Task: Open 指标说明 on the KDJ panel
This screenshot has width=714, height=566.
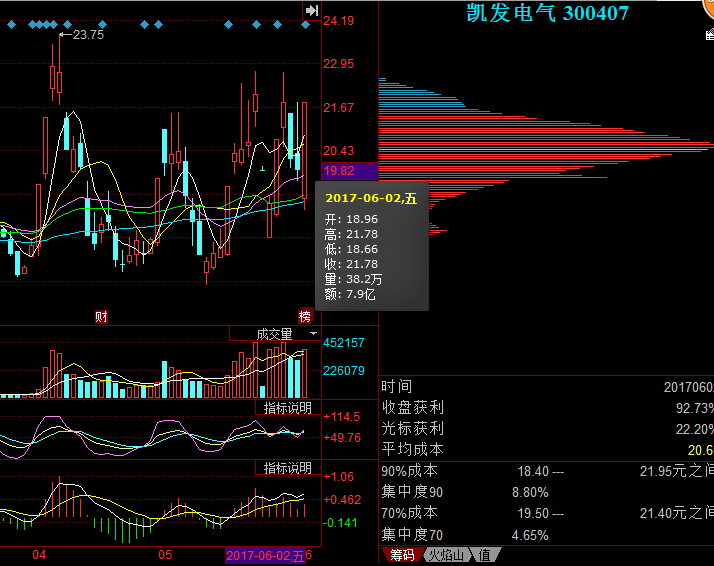Action: tap(288, 408)
